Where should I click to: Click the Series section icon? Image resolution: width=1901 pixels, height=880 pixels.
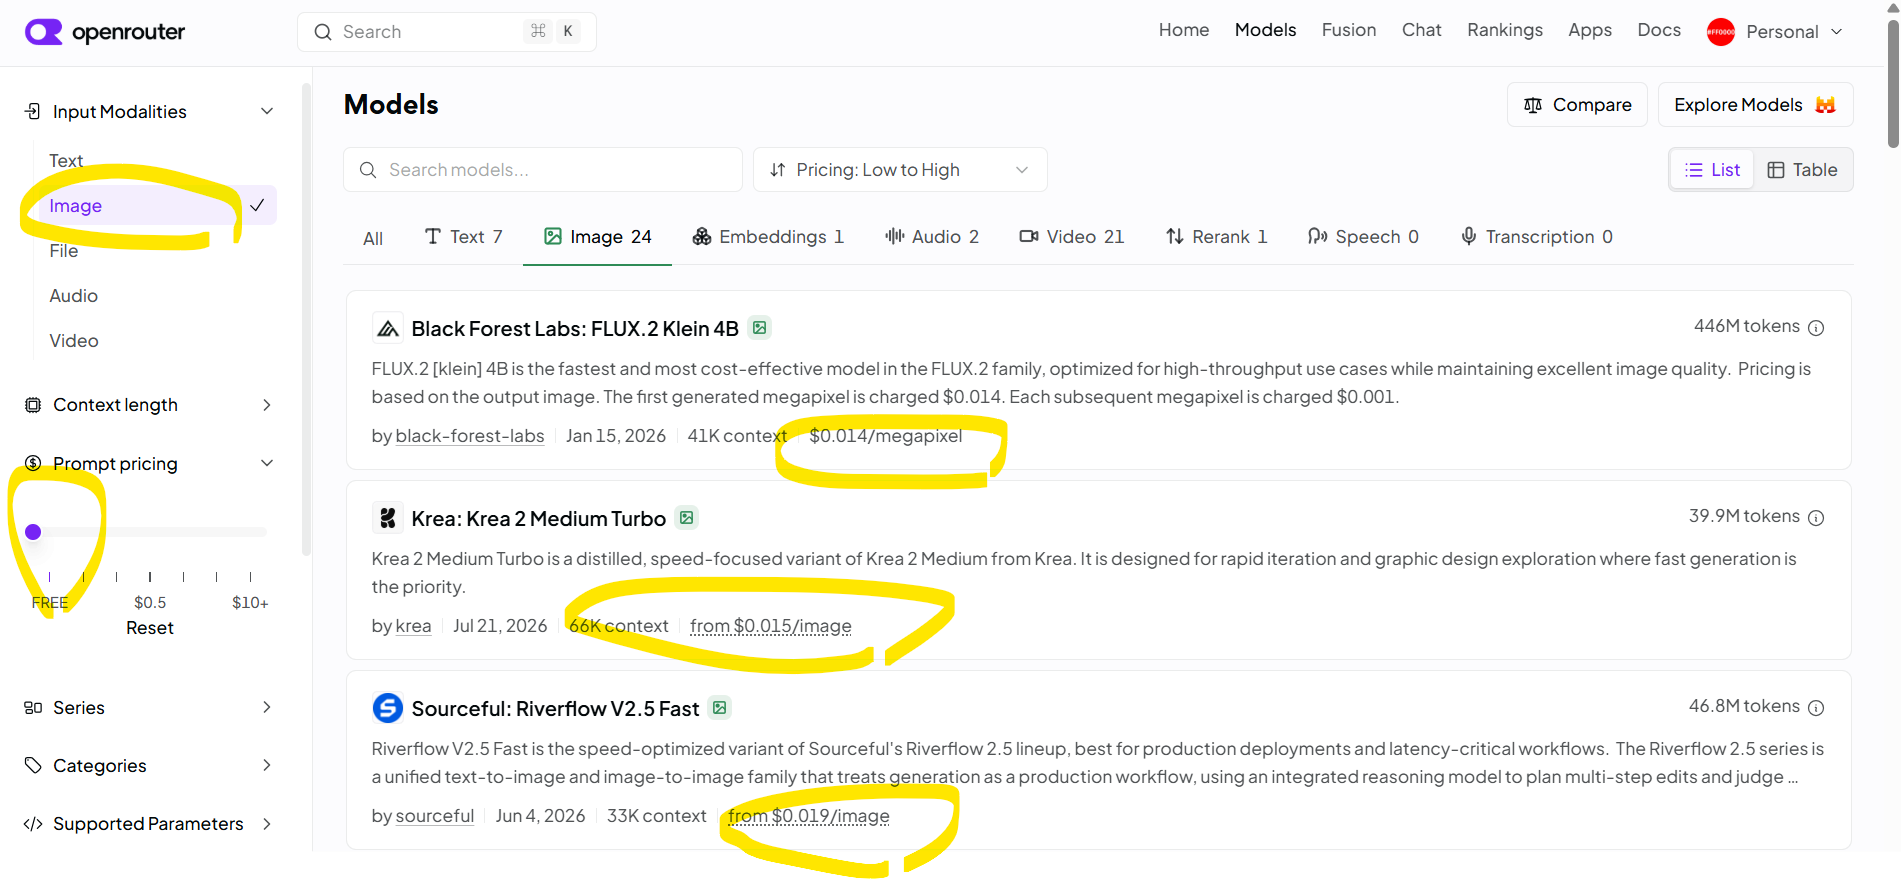[33, 708]
